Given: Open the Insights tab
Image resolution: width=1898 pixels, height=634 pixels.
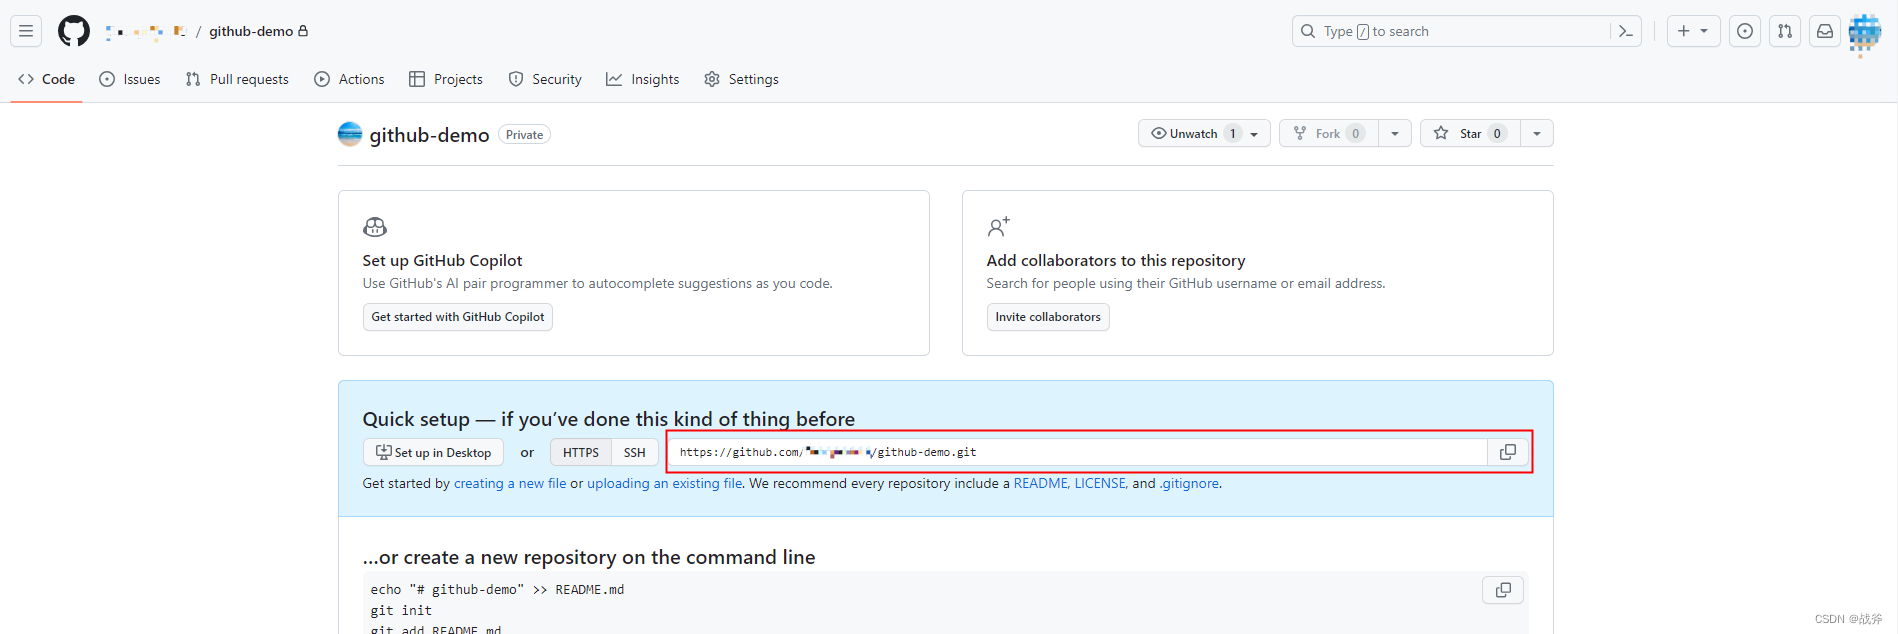Looking at the screenshot, I should pyautogui.click(x=643, y=79).
